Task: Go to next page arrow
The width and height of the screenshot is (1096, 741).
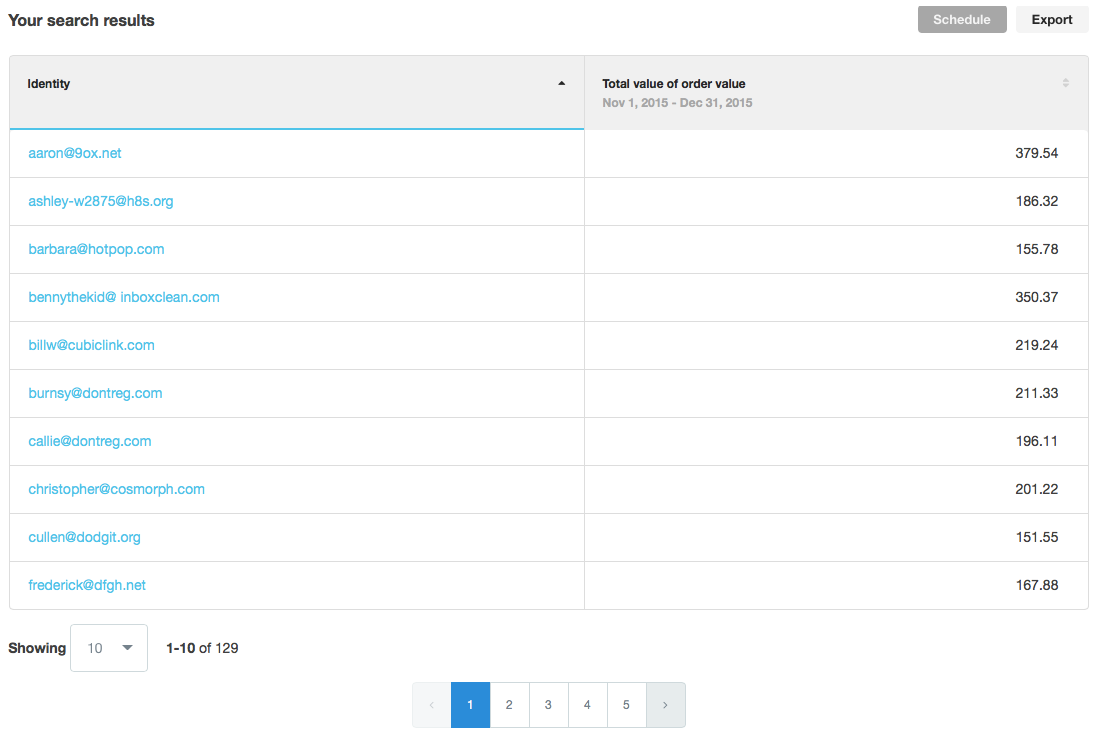Action: (665, 705)
